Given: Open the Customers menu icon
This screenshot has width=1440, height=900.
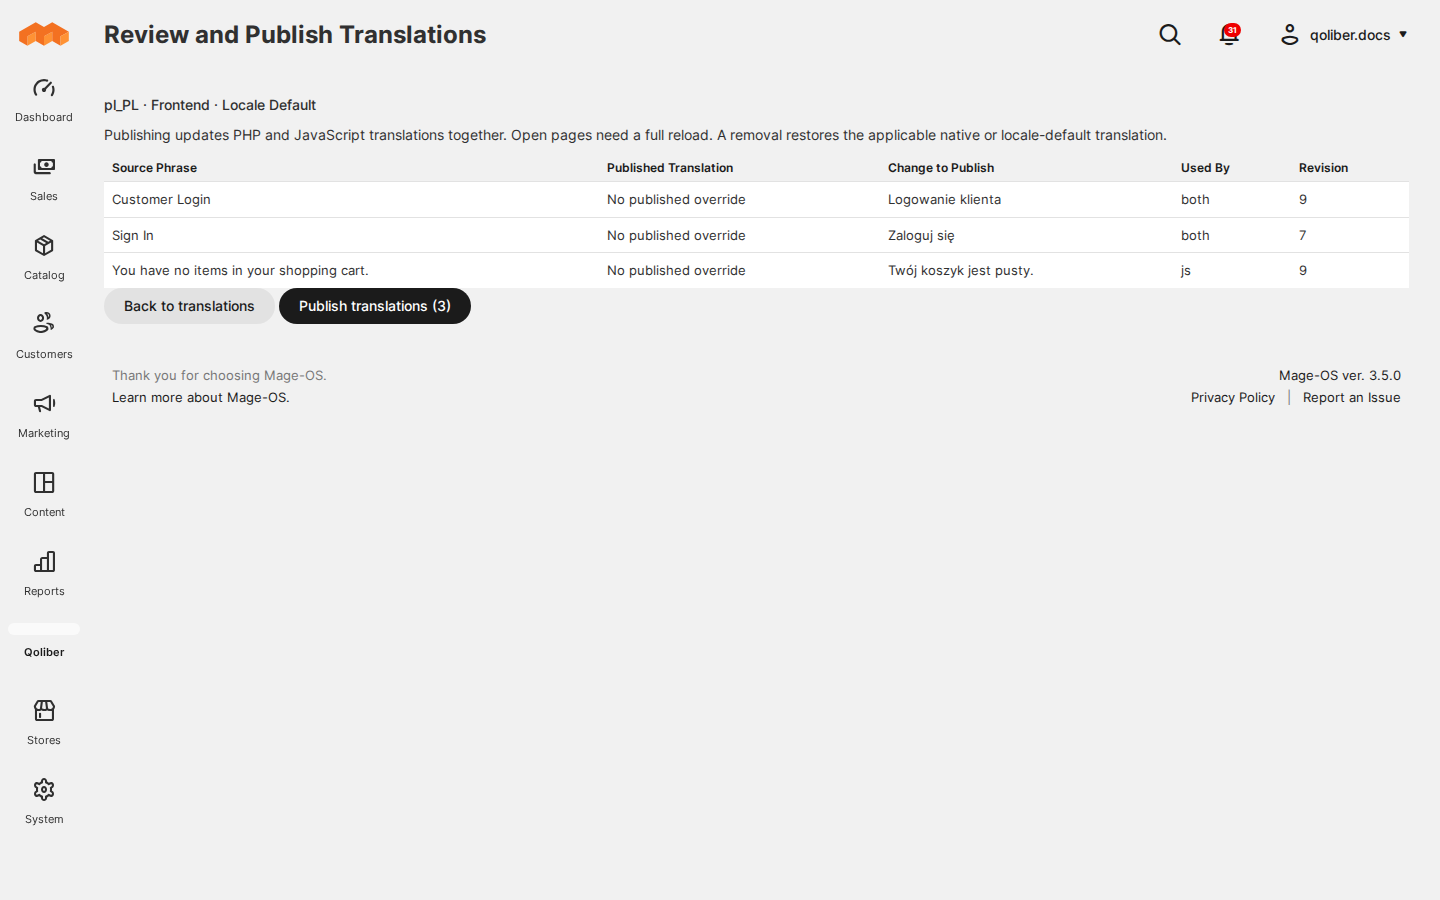Looking at the screenshot, I should click(x=44, y=323).
